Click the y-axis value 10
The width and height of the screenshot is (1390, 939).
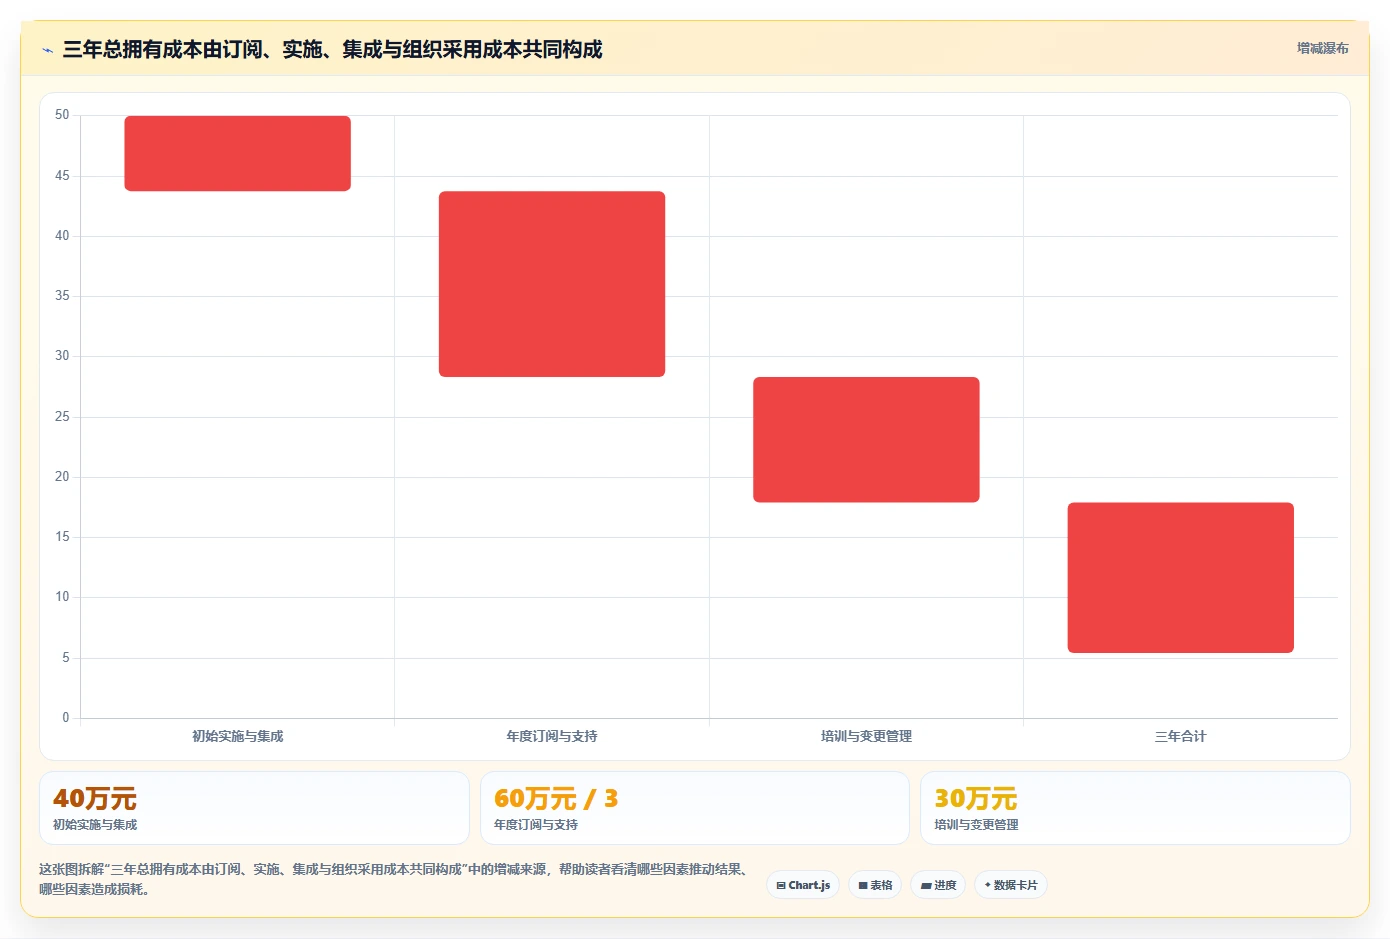[62, 597]
